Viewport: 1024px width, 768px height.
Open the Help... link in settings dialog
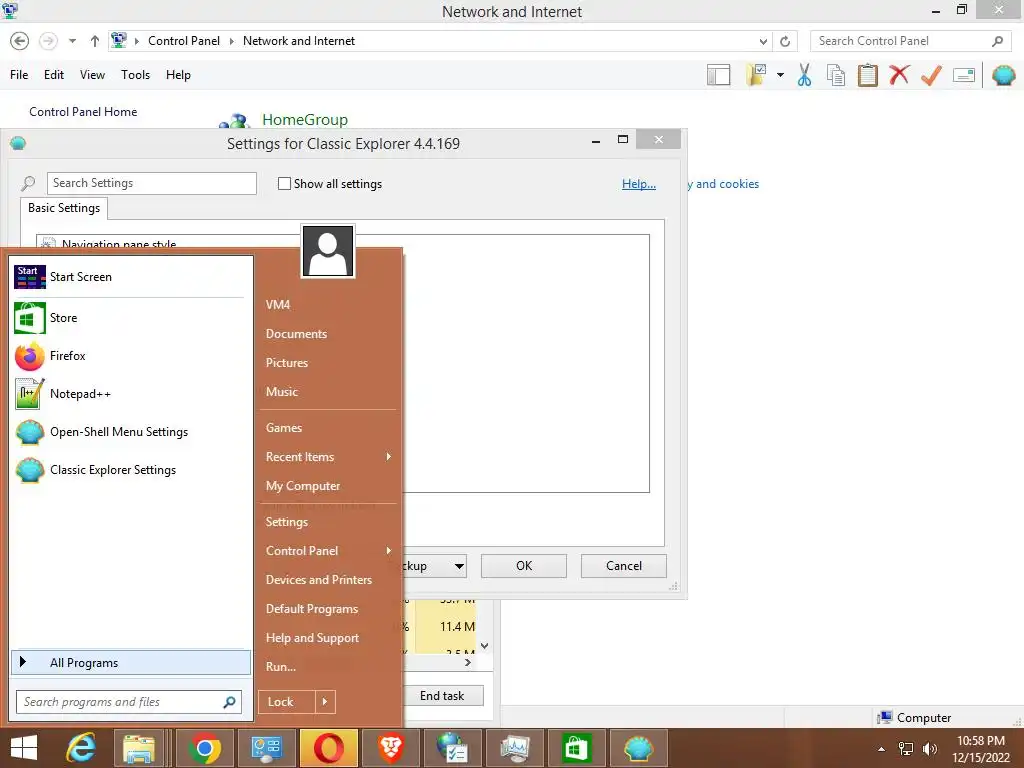[x=639, y=184]
